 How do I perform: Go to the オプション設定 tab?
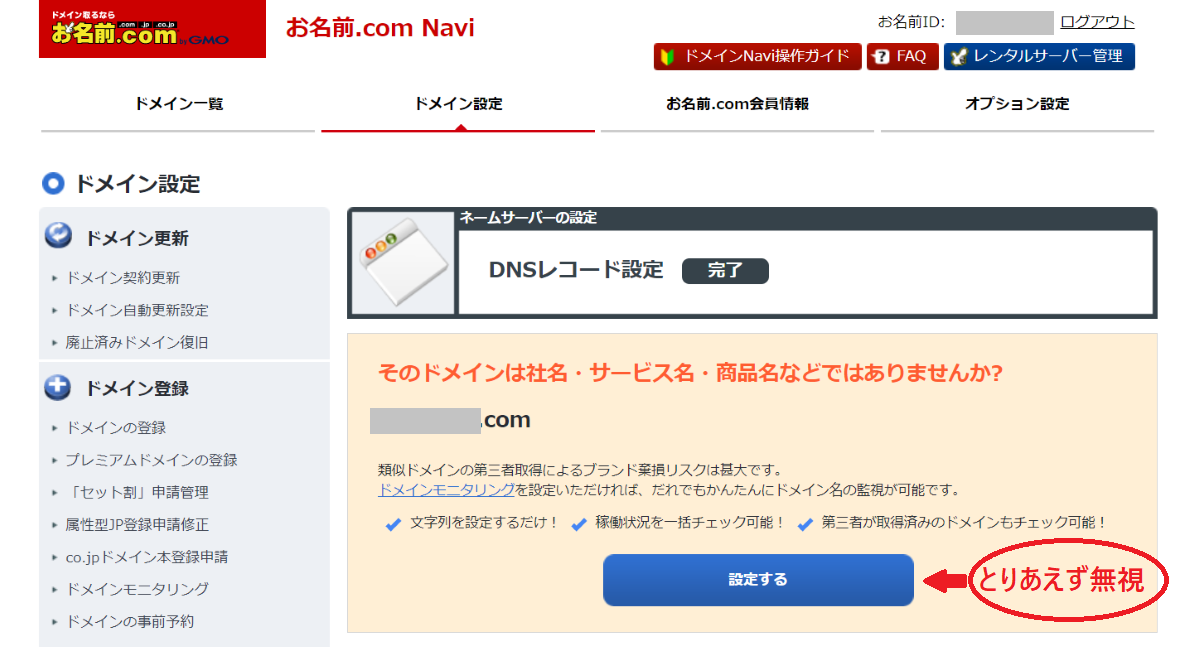pyautogui.click(x=1017, y=104)
